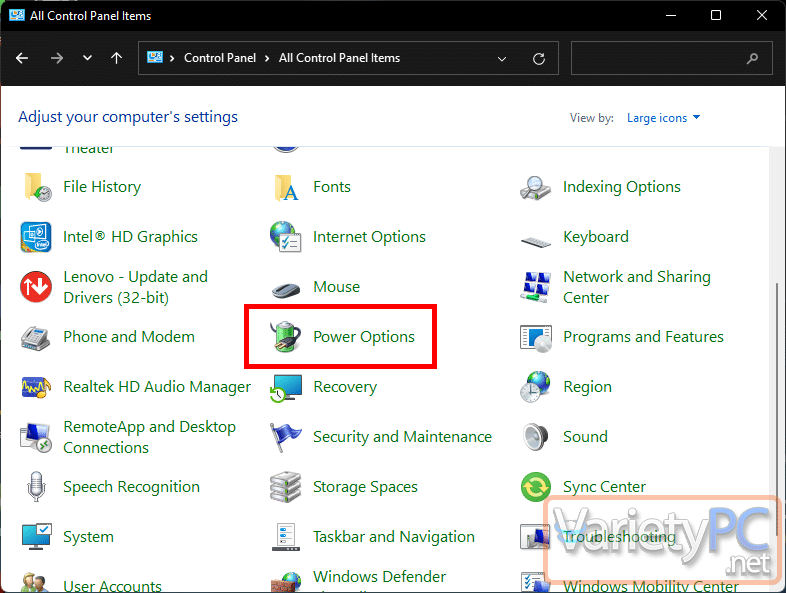Open the Indexing Options link
786x593 pixels.
pyautogui.click(x=622, y=187)
